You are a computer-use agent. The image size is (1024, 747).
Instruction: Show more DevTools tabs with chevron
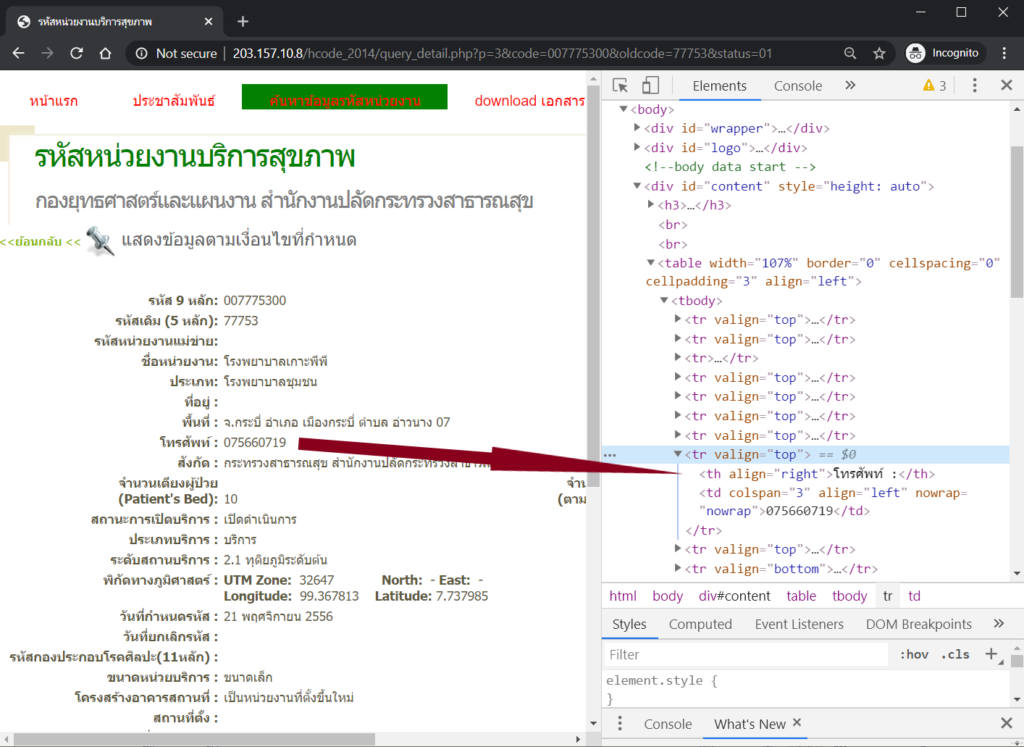click(850, 86)
